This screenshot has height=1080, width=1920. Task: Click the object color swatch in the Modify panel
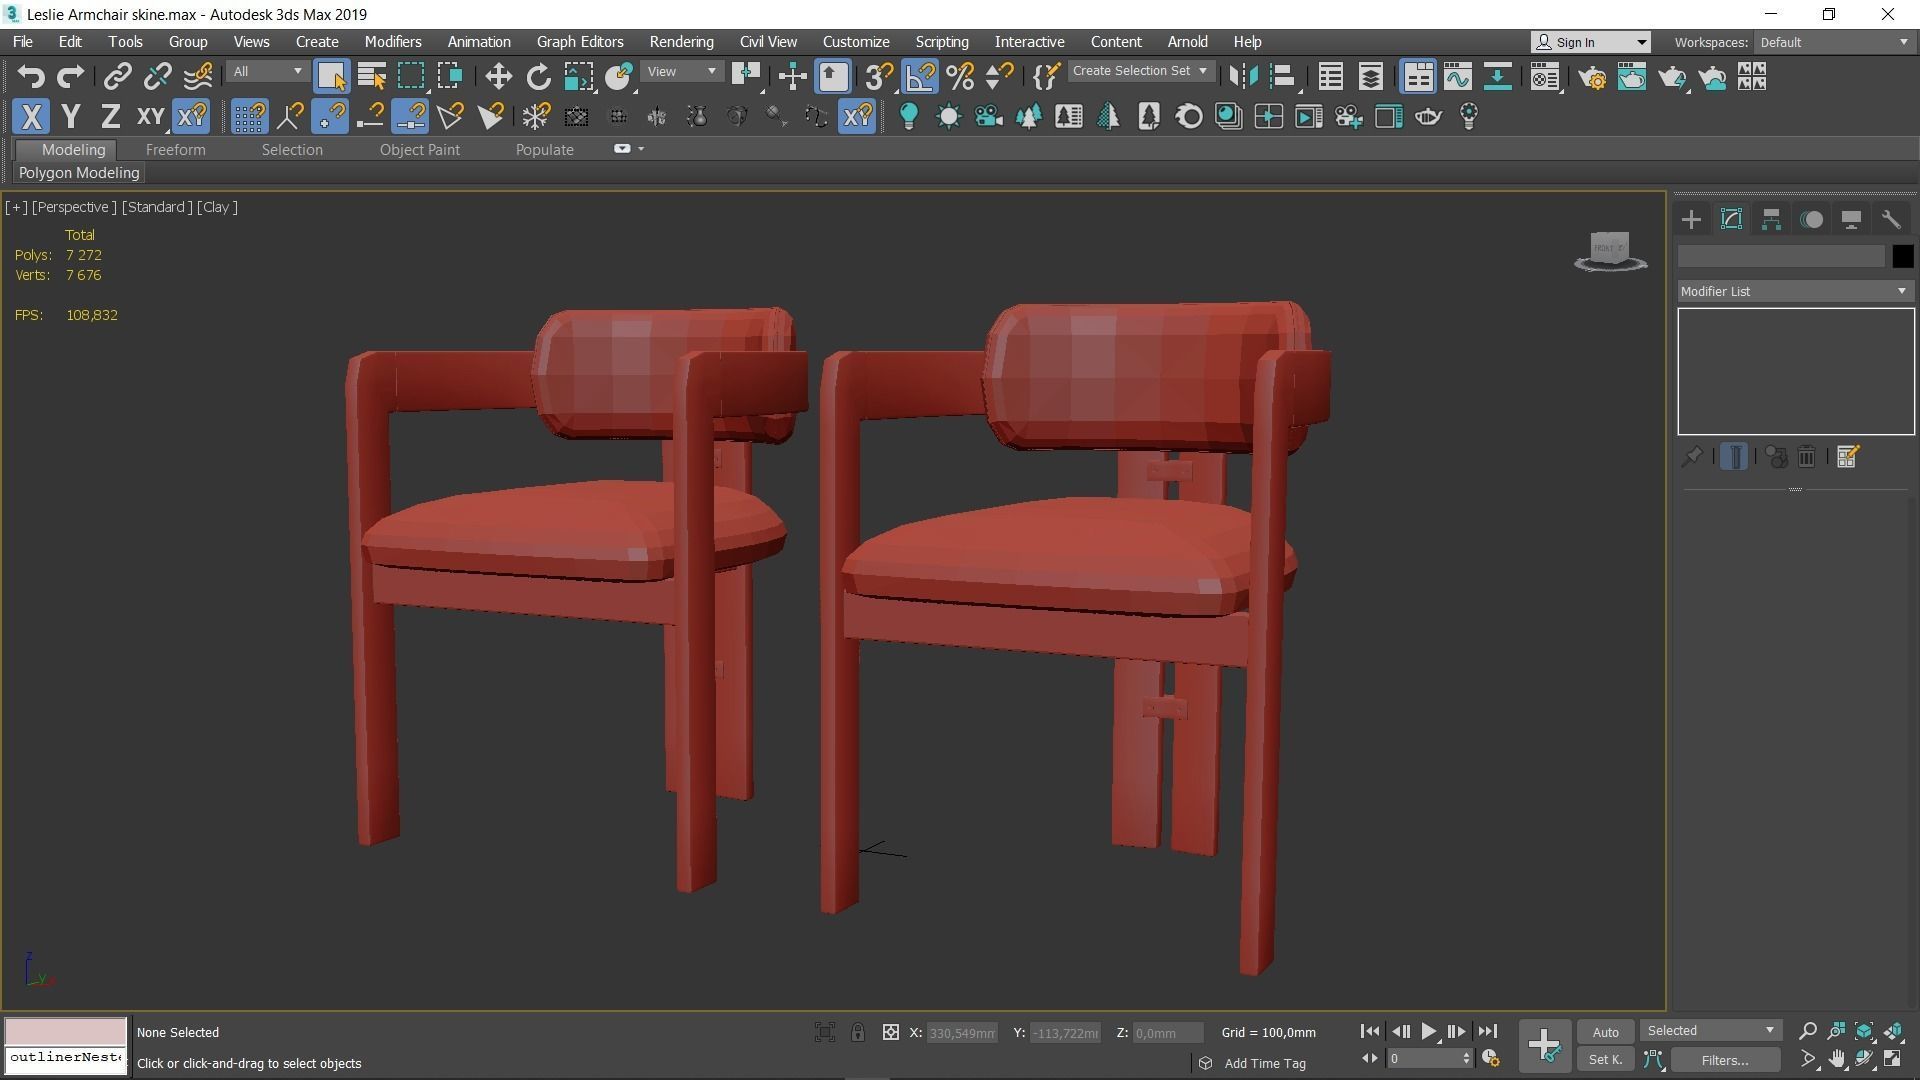1903,256
